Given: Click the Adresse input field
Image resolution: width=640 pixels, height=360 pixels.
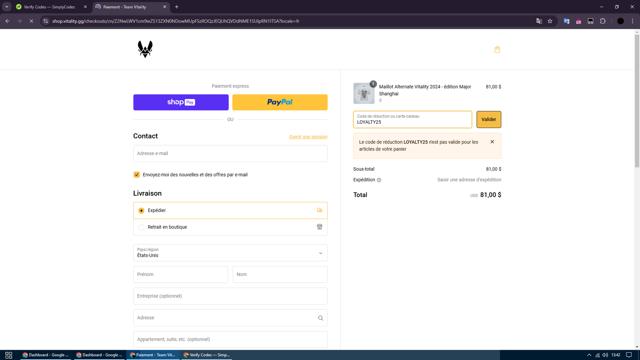Looking at the screenshot, I should point(230,318).
